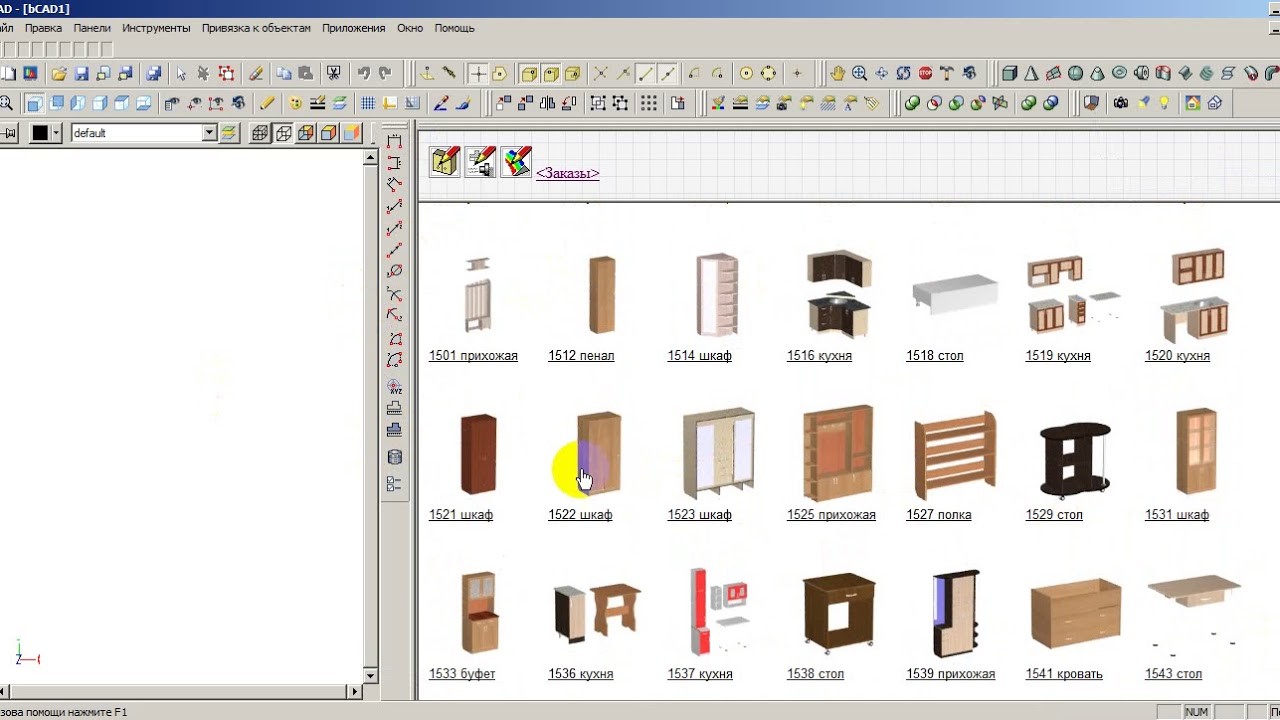Viewport: 1280px width, 720px height.
Task: Select the 1529 стол thumbnail image
Action: click(x=1074, y=458)
